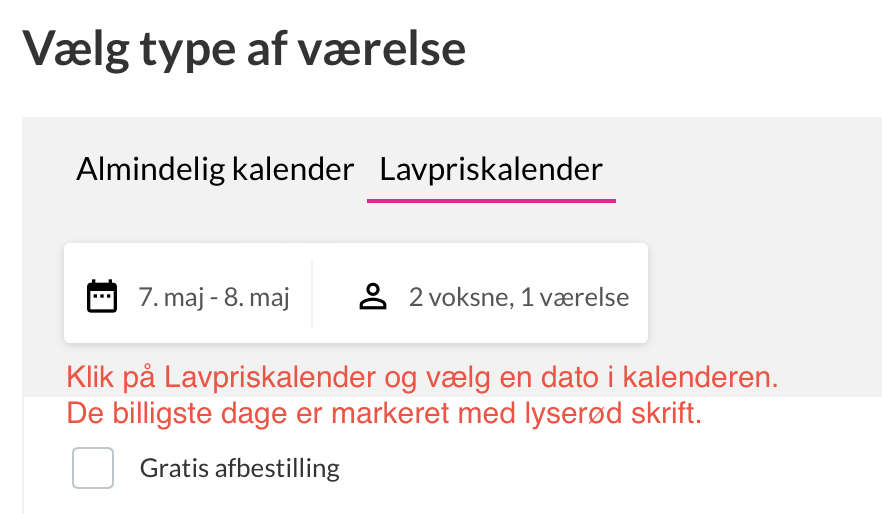
Task: Click the Gratis afbestilling label text
Action: 240,468
